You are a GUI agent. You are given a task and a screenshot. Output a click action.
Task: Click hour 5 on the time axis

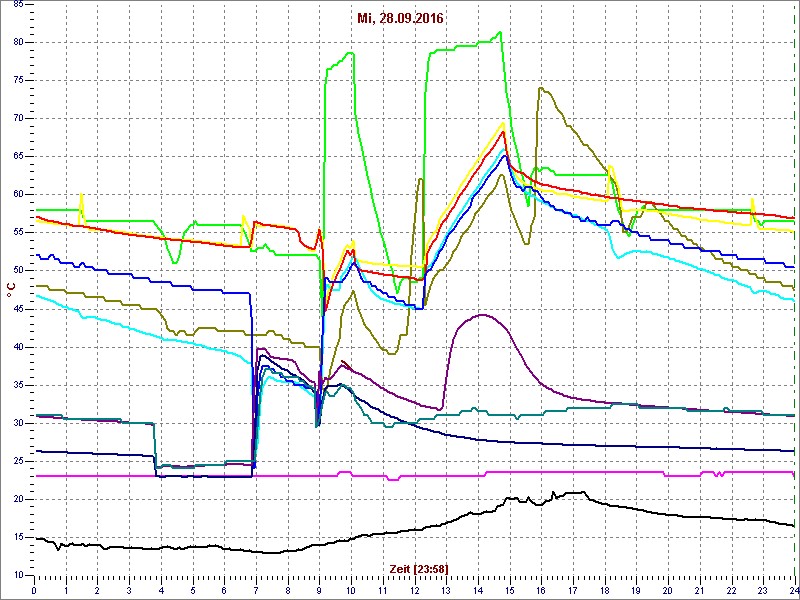(x=193, y=591)
